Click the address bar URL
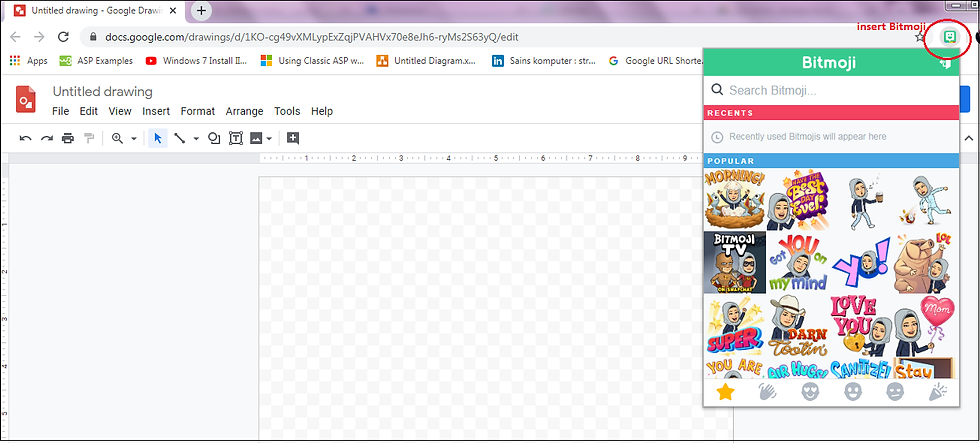Screen dimensions: 980x443 click(311, 37)
